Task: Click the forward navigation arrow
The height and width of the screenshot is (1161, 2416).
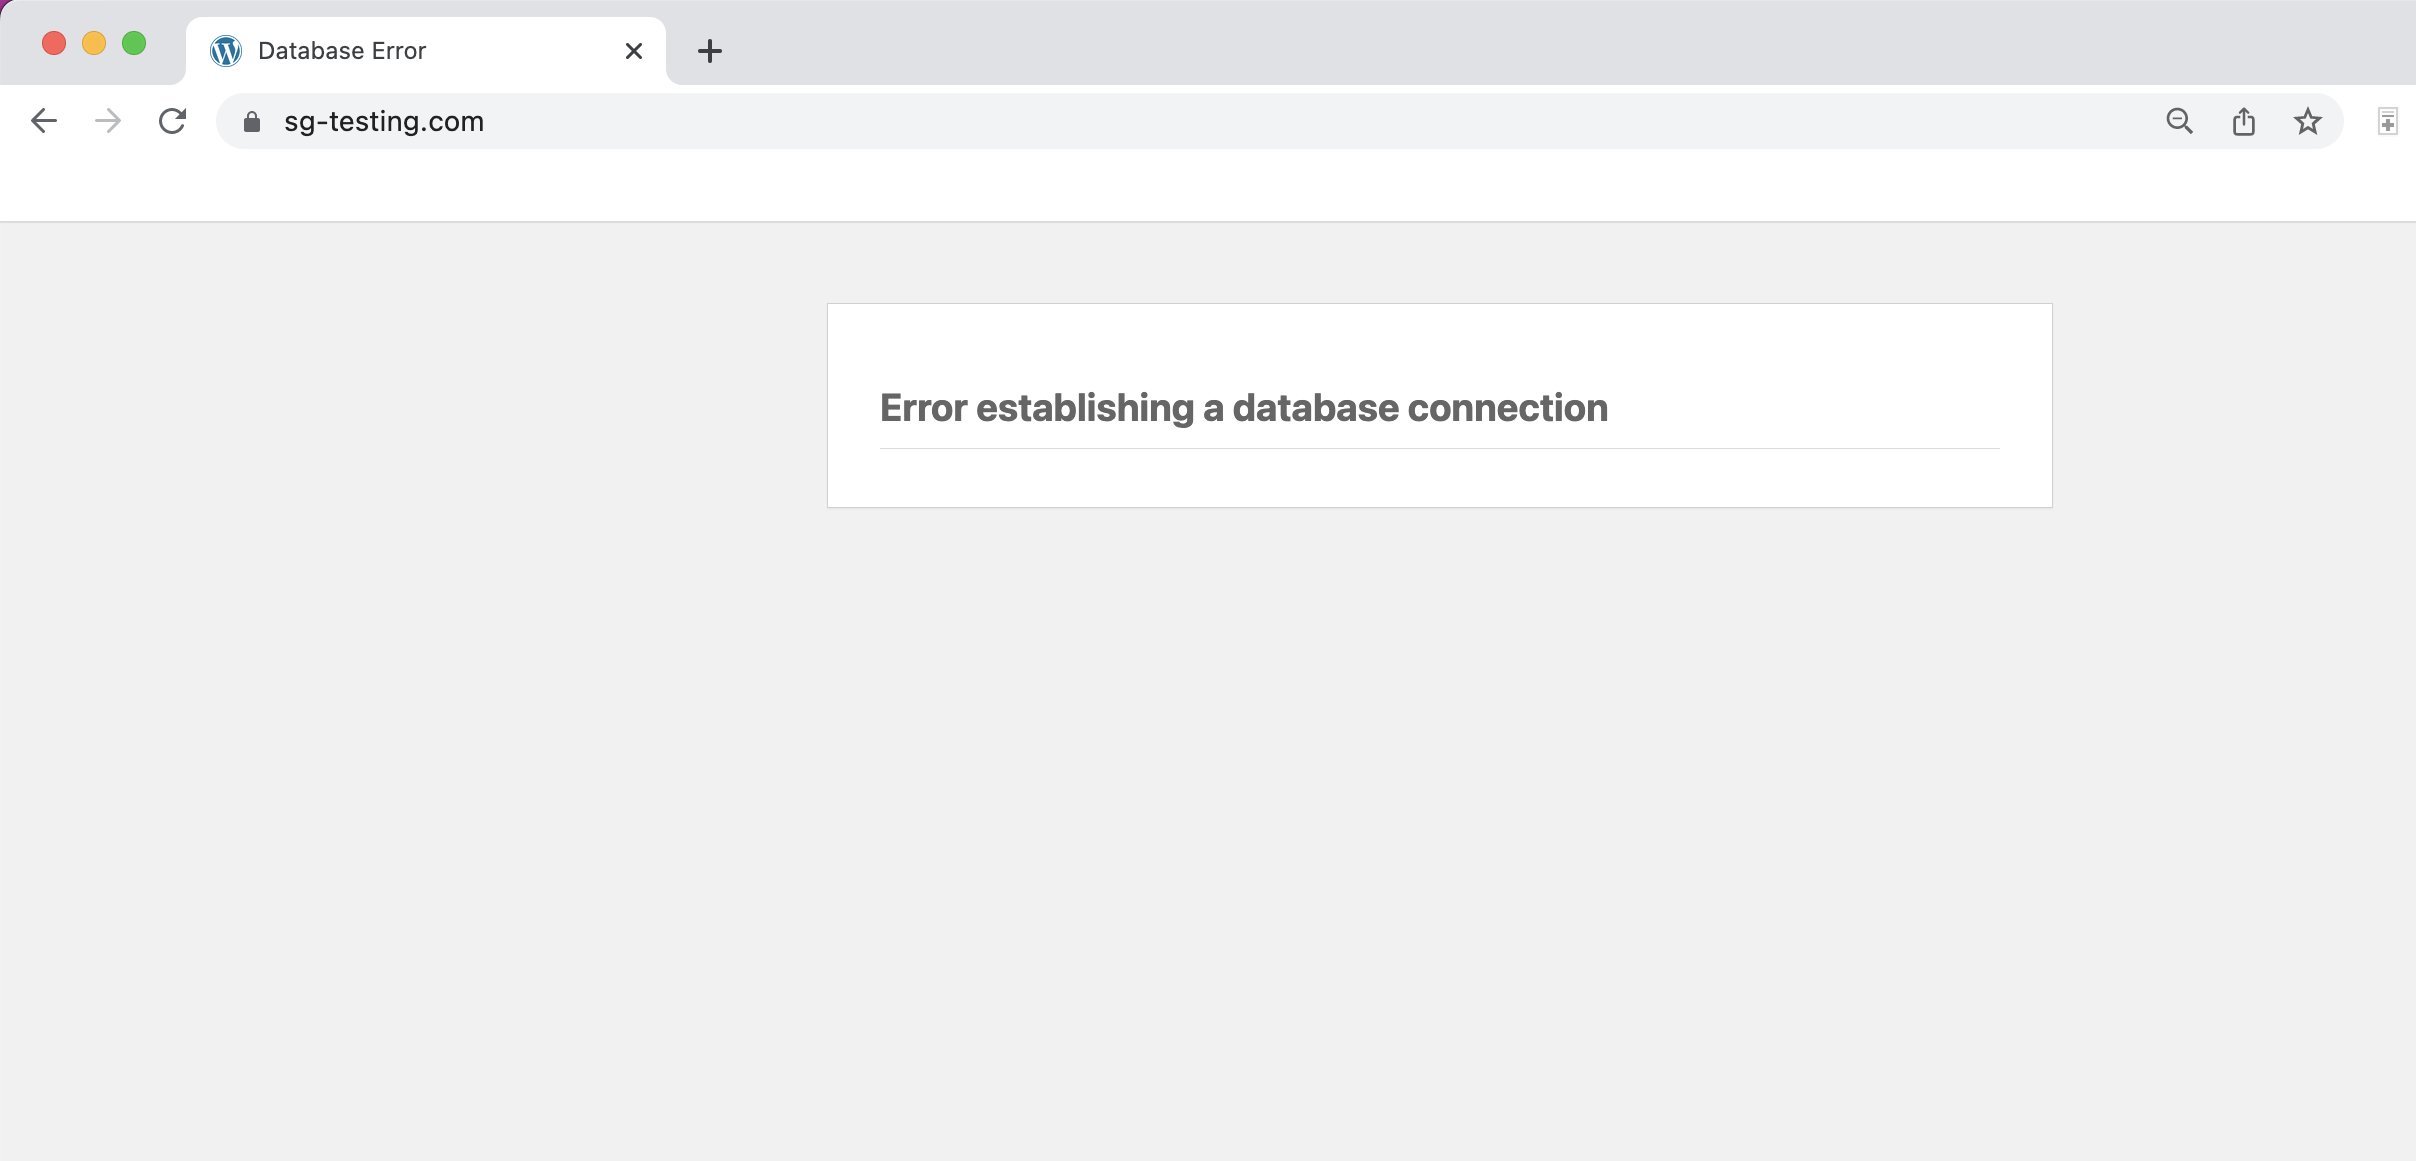Action: (107, 120)
